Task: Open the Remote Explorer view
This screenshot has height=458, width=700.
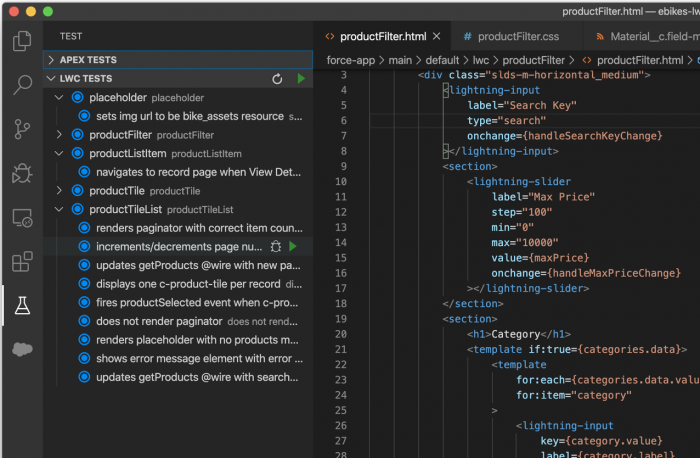Action: coord(22,218)
